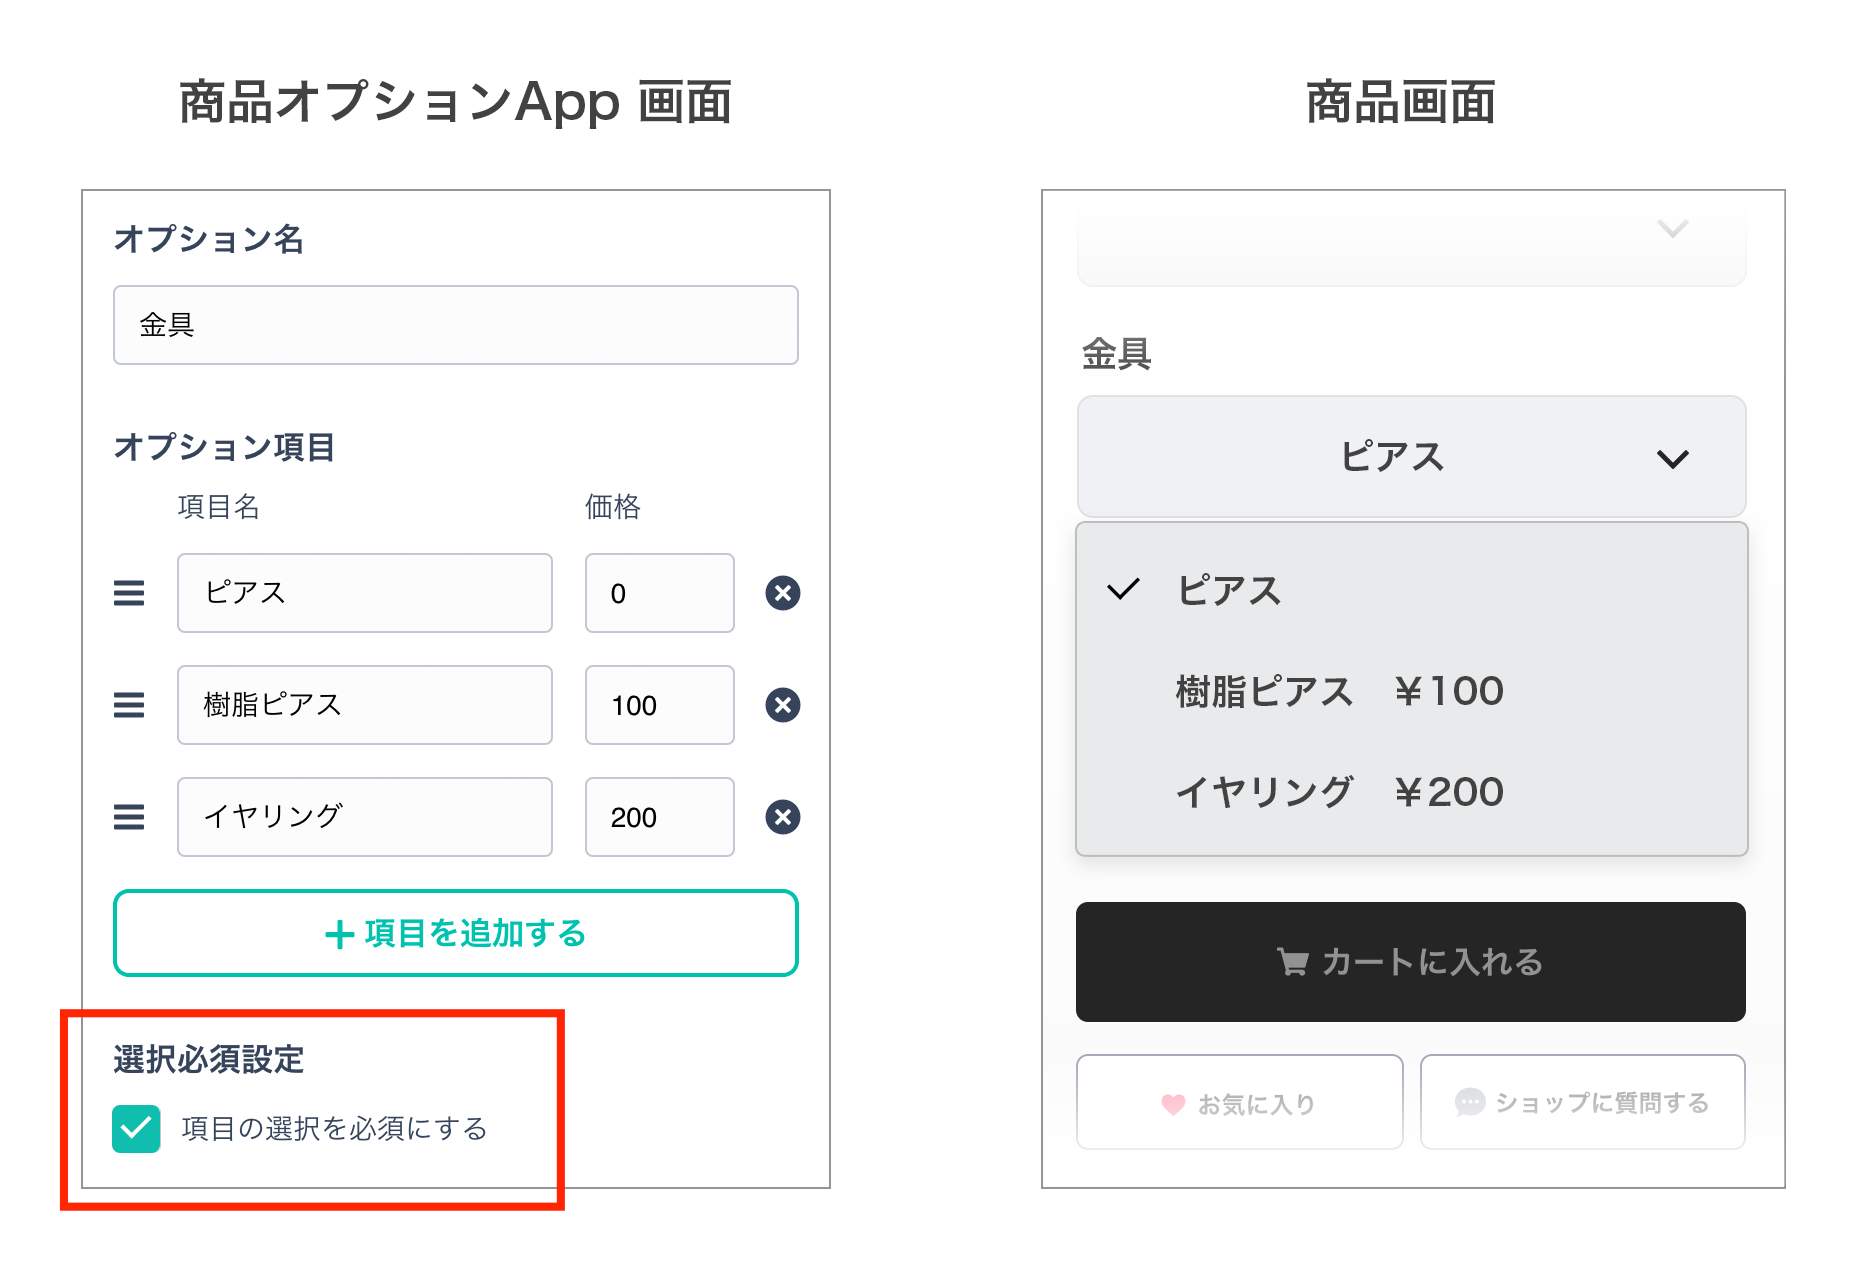Select the checked ピアス menu option
The width and height of the screenshot is (1869, 1264).
click(x=1228, y=590)
